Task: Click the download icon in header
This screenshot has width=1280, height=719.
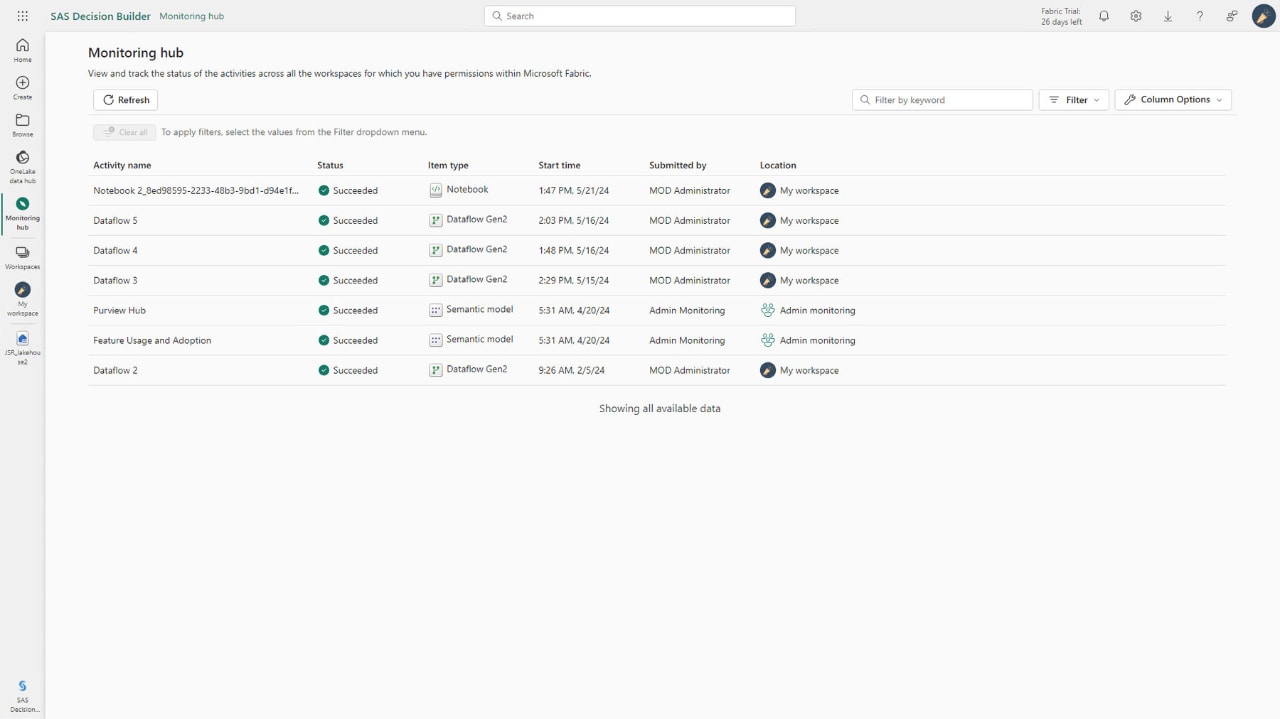Action: pos(1168,16)
